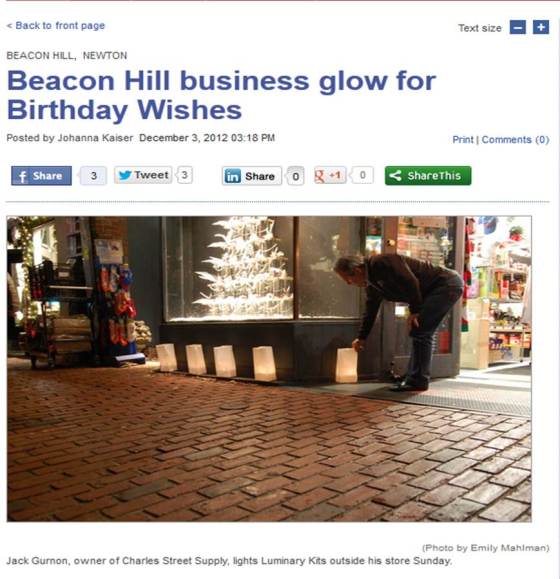560x579 pixels.
Task: Click the Facebook share count bubble
Action: tap(94, 176)
